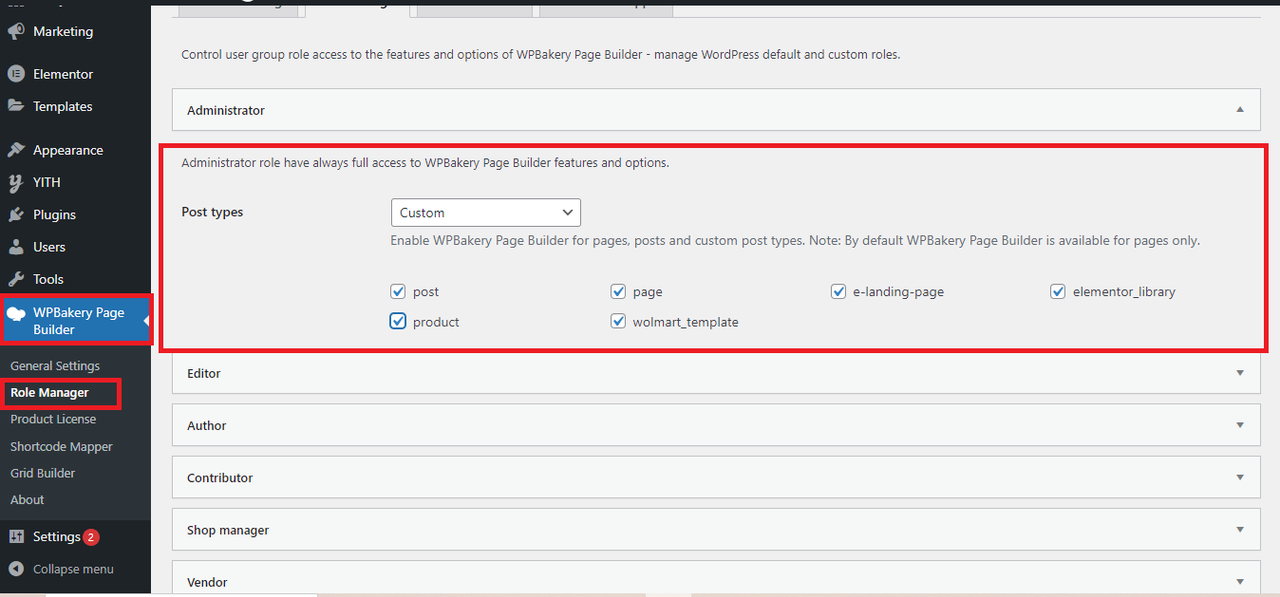
Task: Open the About submenu item
Action: (27, 500)
